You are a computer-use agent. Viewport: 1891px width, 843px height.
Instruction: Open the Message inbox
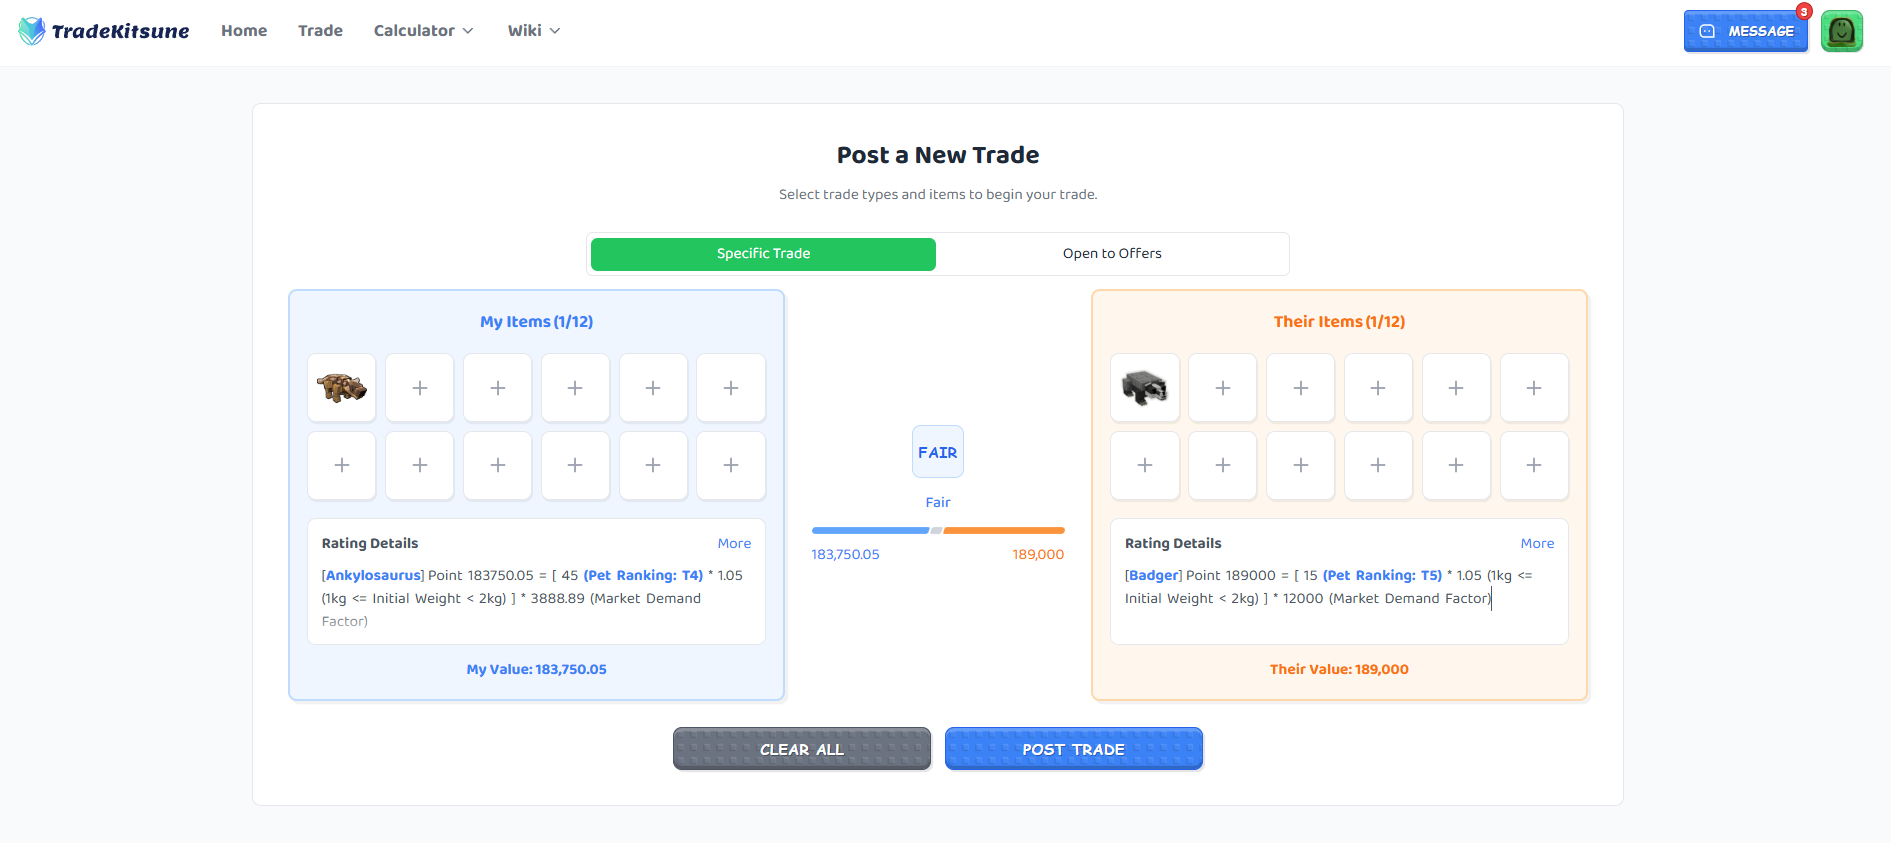tap(1745, 31)
